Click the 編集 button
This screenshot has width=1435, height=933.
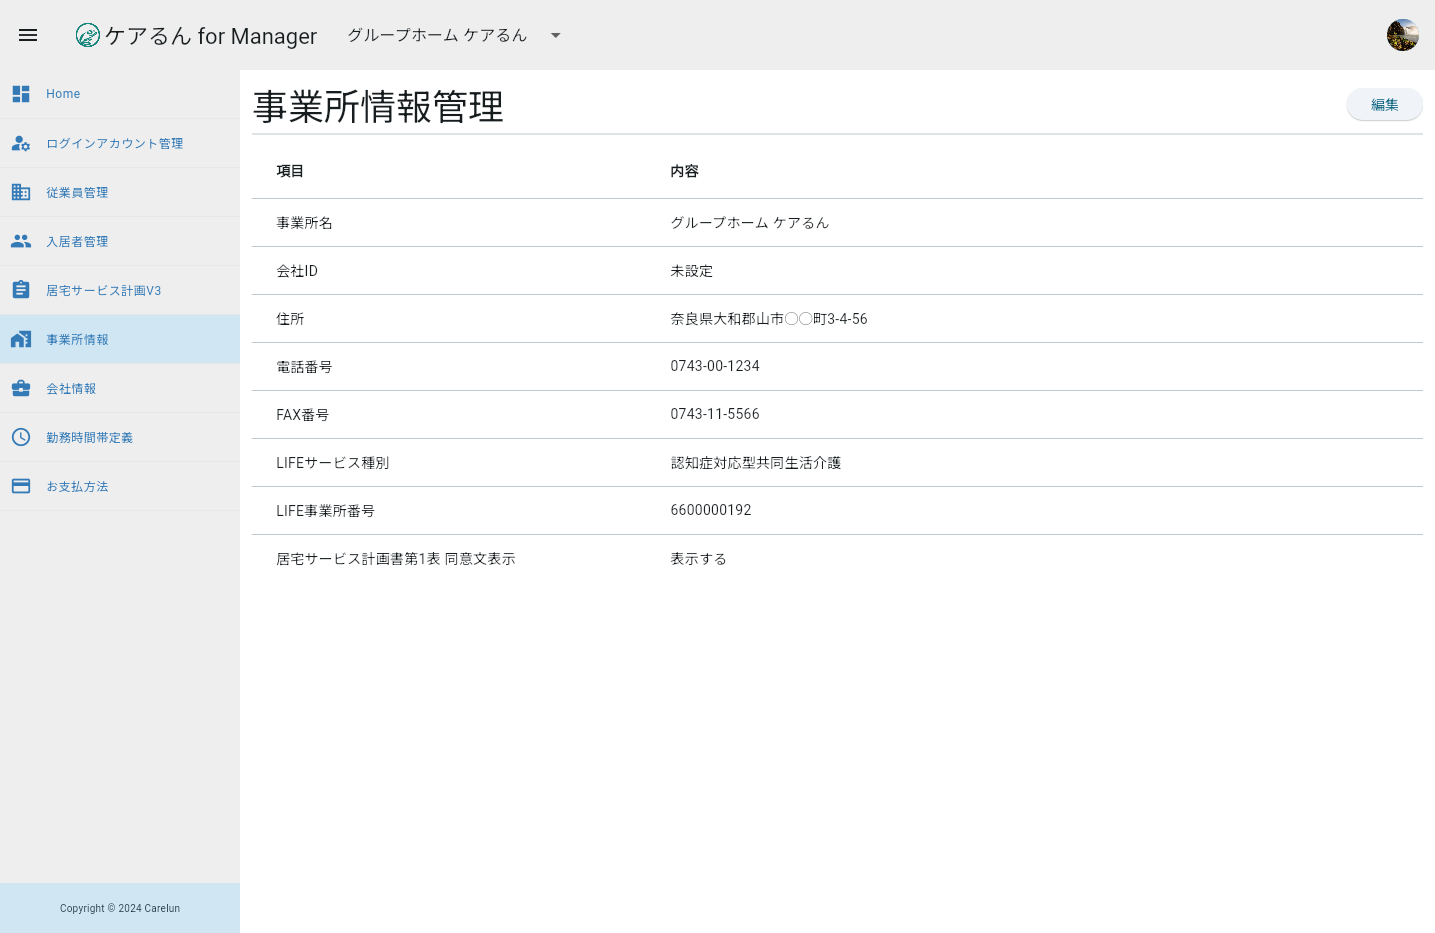pyautogui.click(x=1384, y=104)
